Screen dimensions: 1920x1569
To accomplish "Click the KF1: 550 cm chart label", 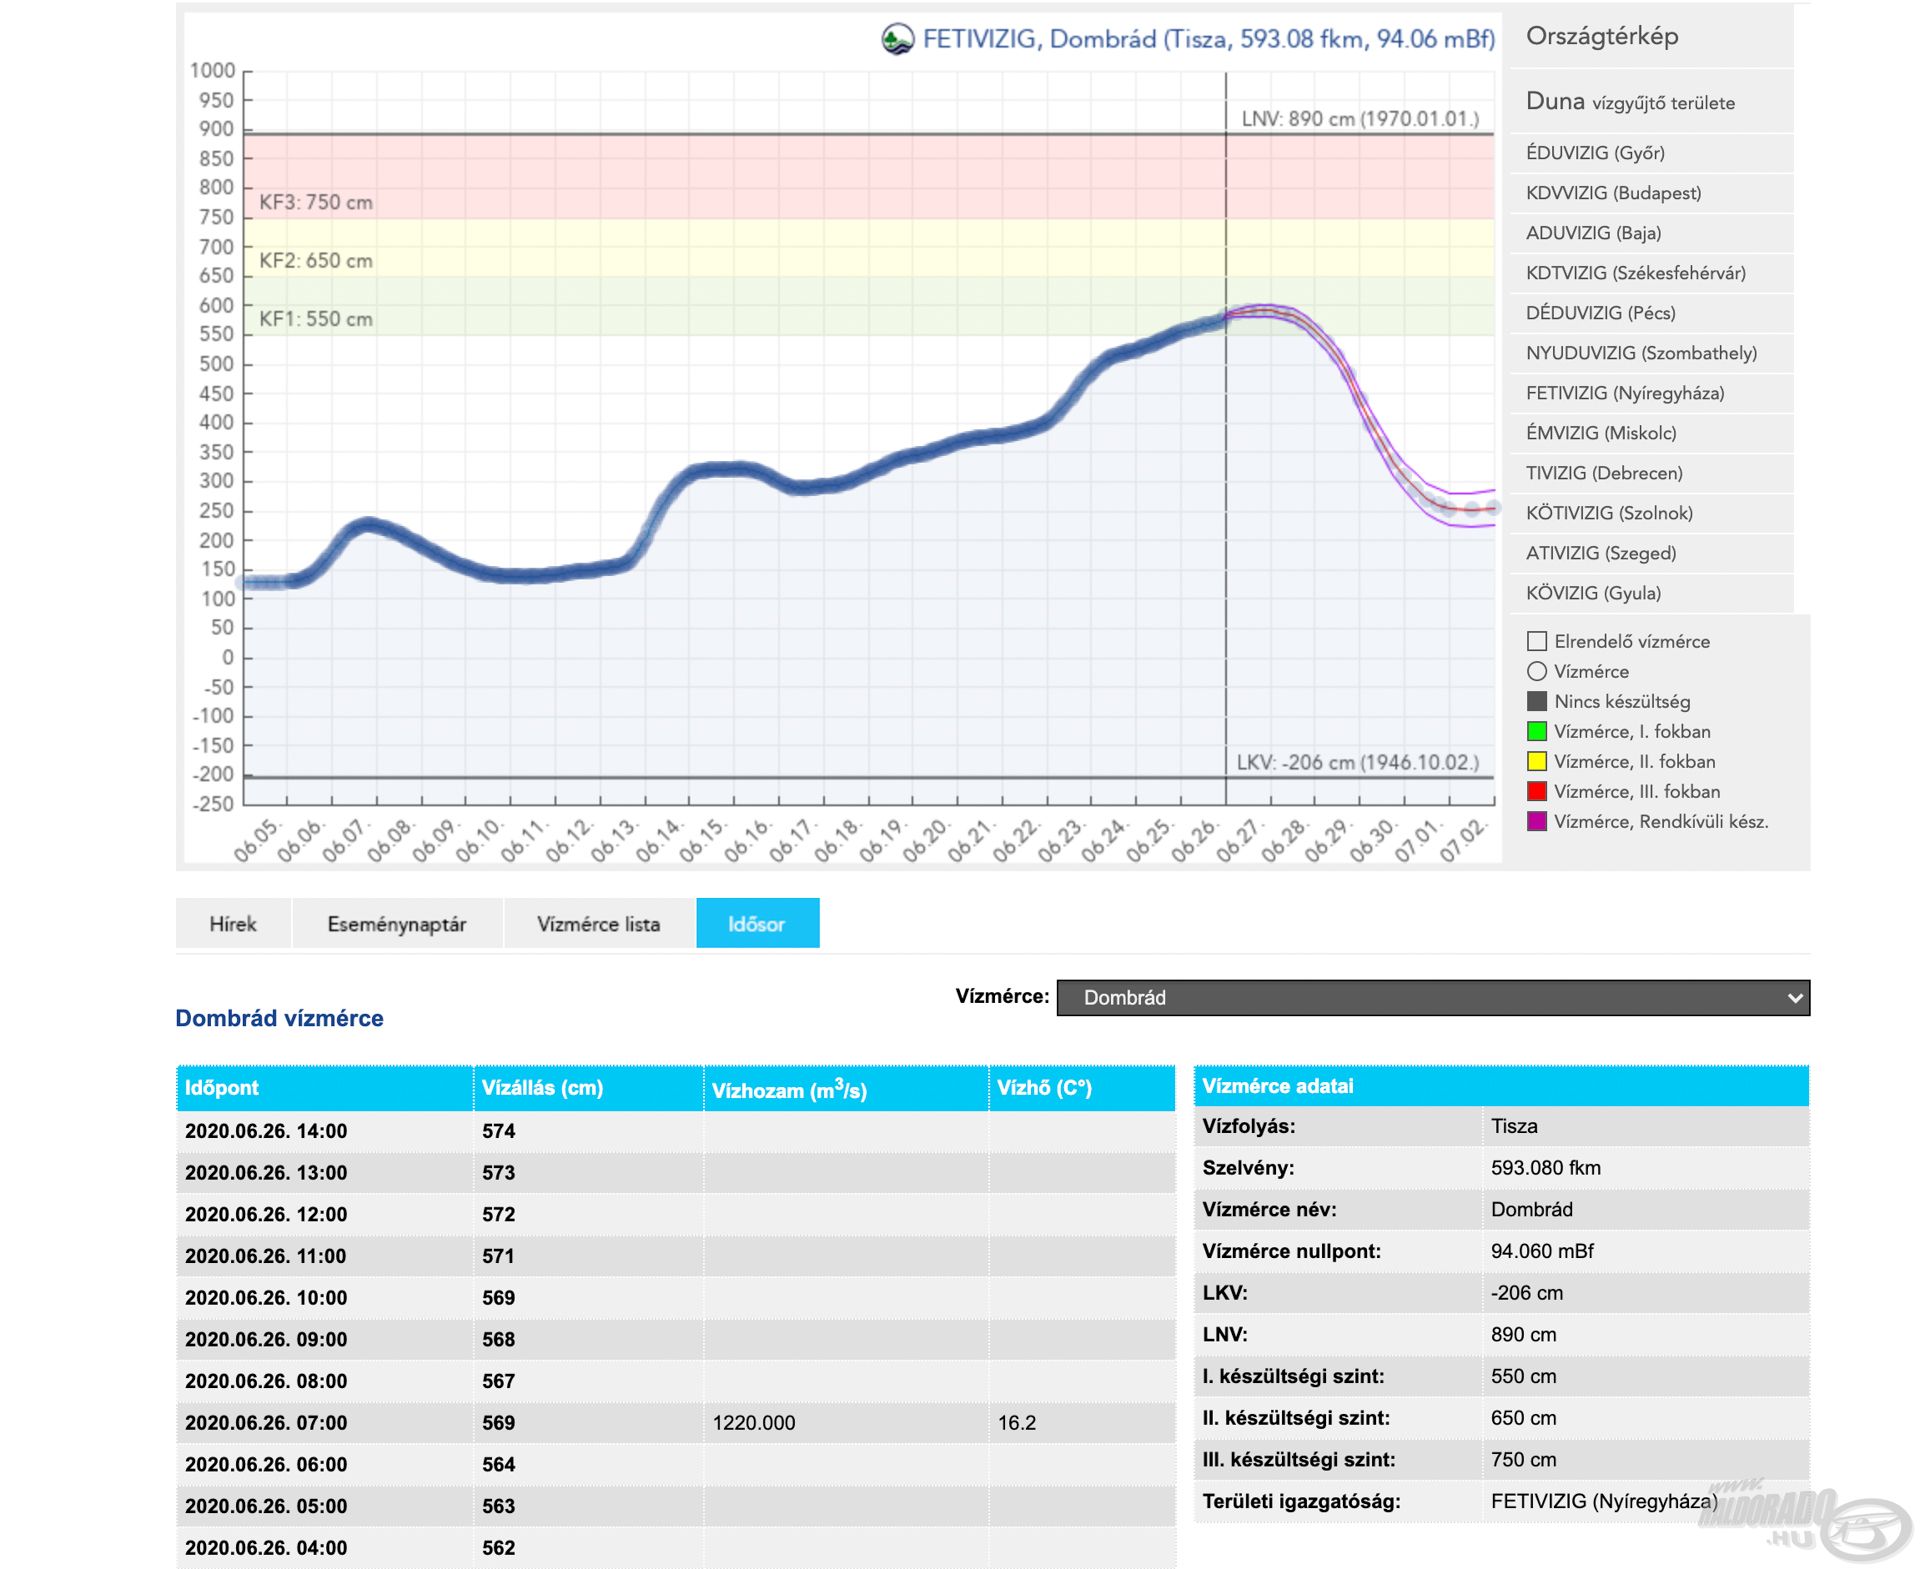I will [x=316, y=319].
